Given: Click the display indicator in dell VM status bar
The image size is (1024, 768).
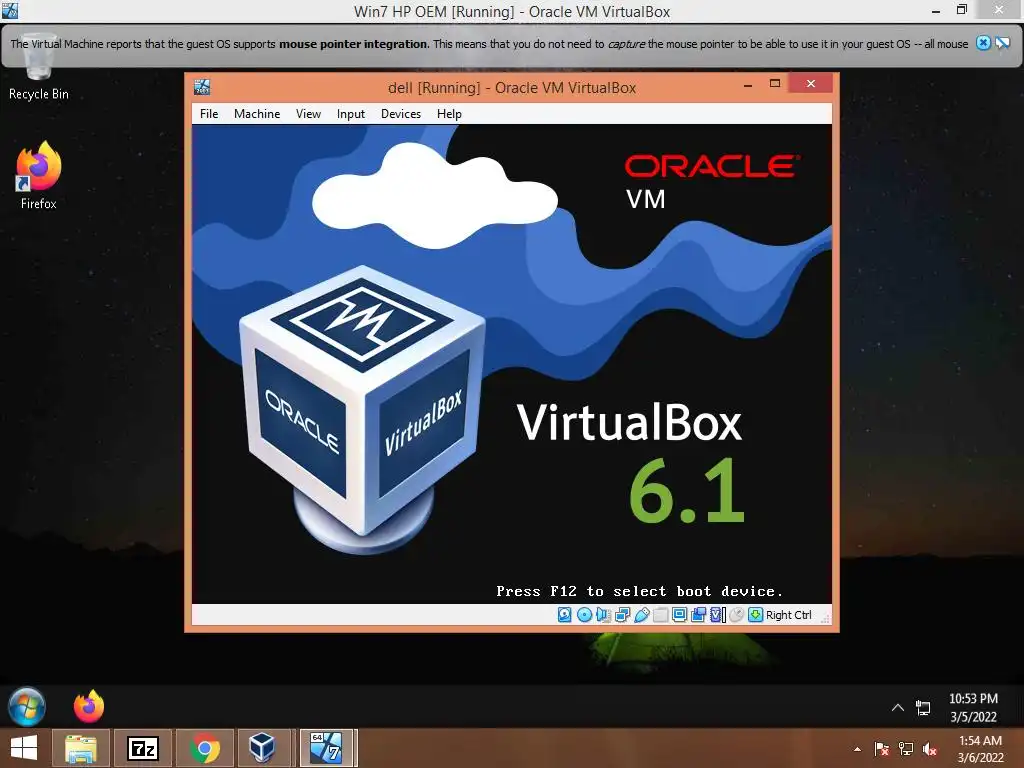Looking at the screenshot, I should tap(680, 615).
